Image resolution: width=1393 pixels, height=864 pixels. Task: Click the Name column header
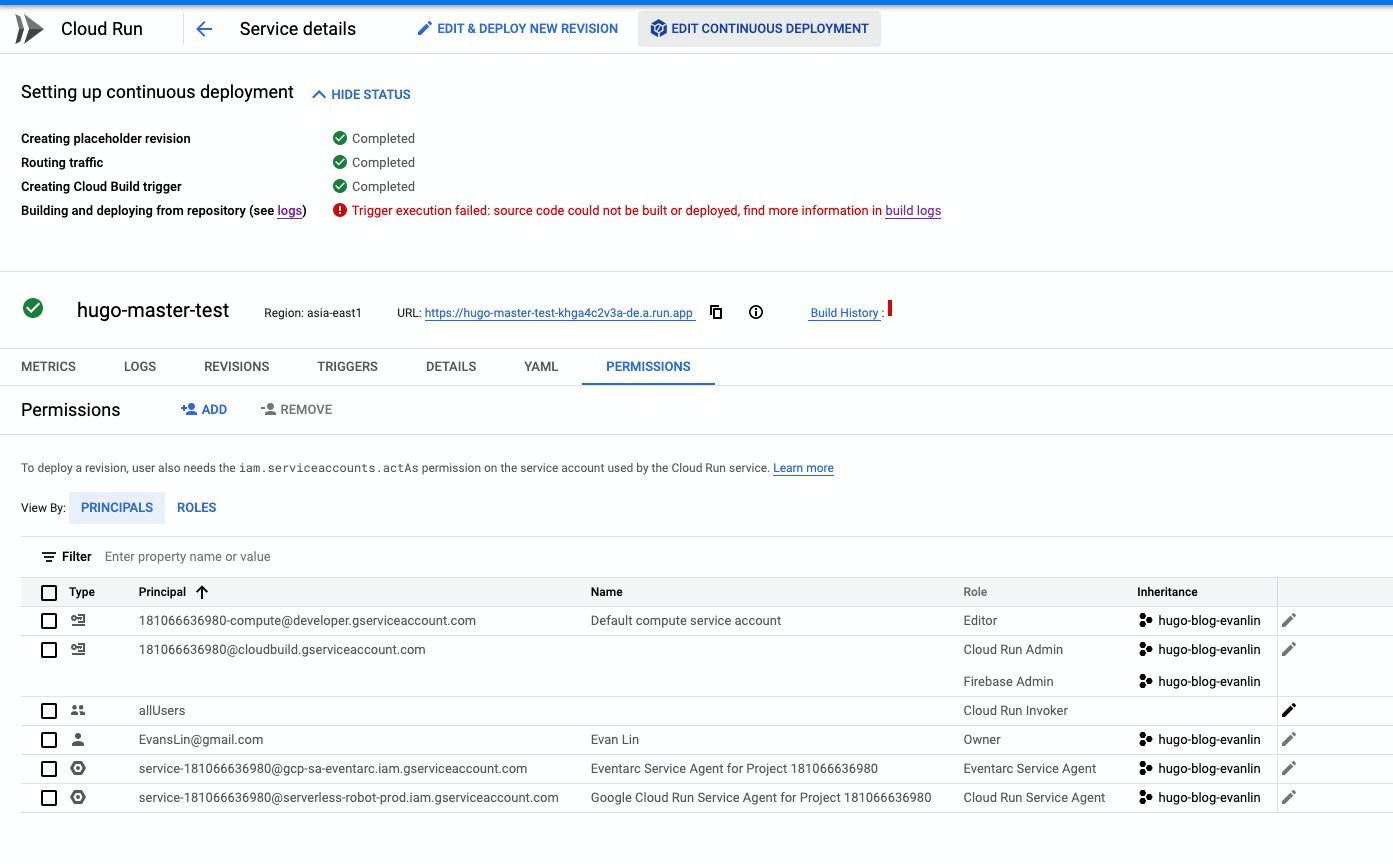pos(606,593)
